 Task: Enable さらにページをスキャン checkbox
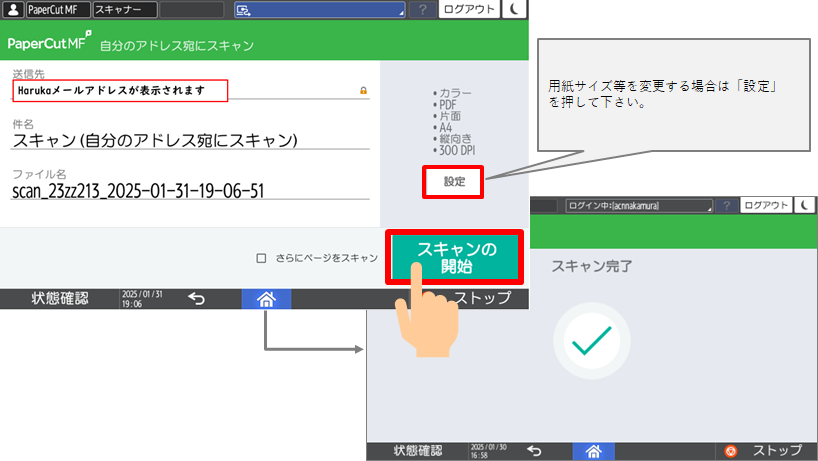tap(261, 258)
